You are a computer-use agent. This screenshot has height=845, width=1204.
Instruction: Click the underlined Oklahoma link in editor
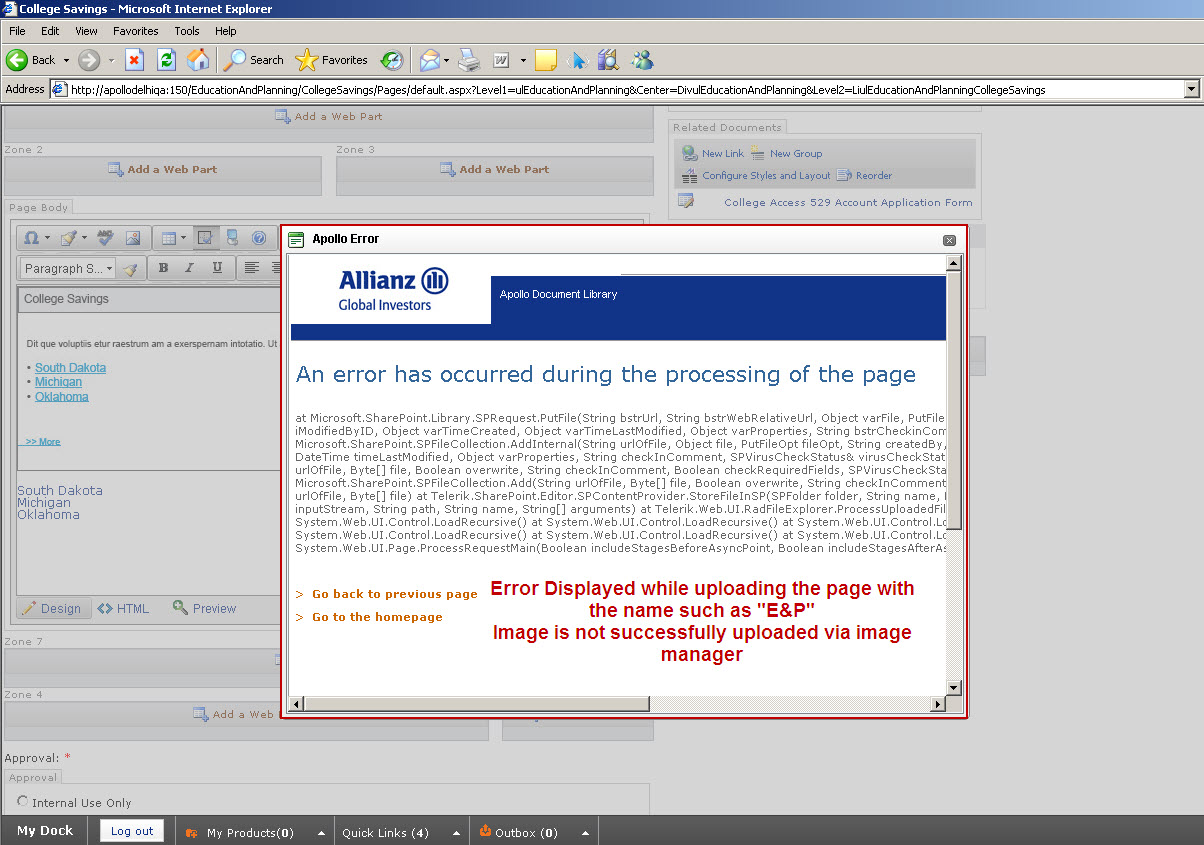[x=62, y=397]
